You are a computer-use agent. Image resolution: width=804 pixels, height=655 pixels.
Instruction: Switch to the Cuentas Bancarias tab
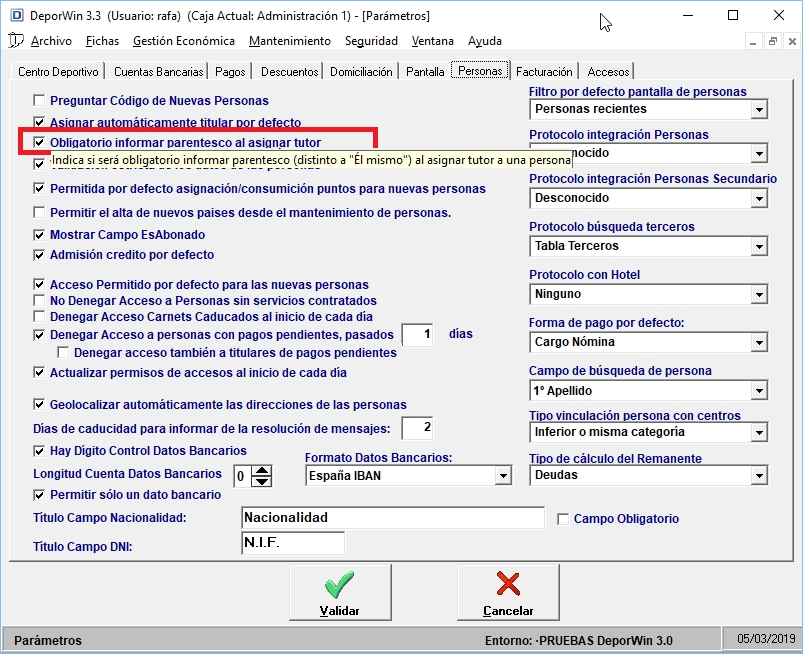coord(158,72)
